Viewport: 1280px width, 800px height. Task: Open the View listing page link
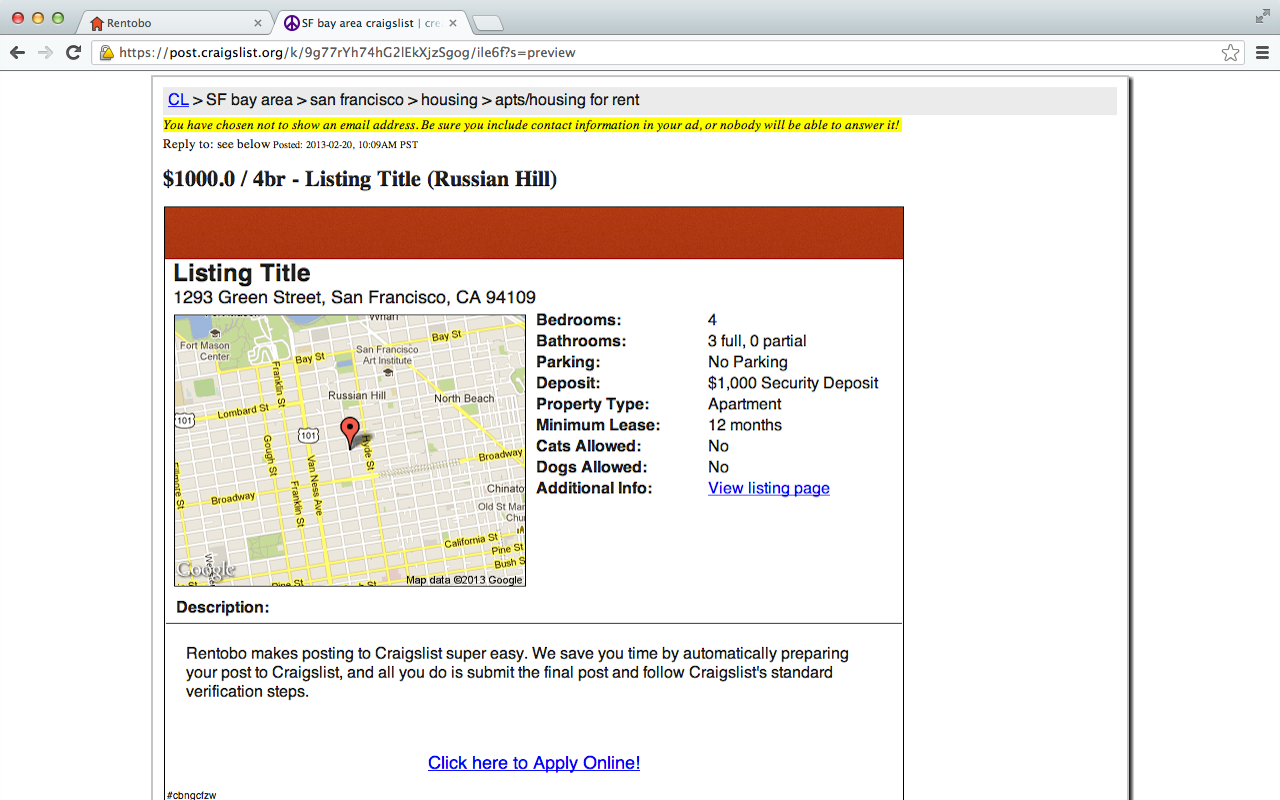[x=769, y=488]
